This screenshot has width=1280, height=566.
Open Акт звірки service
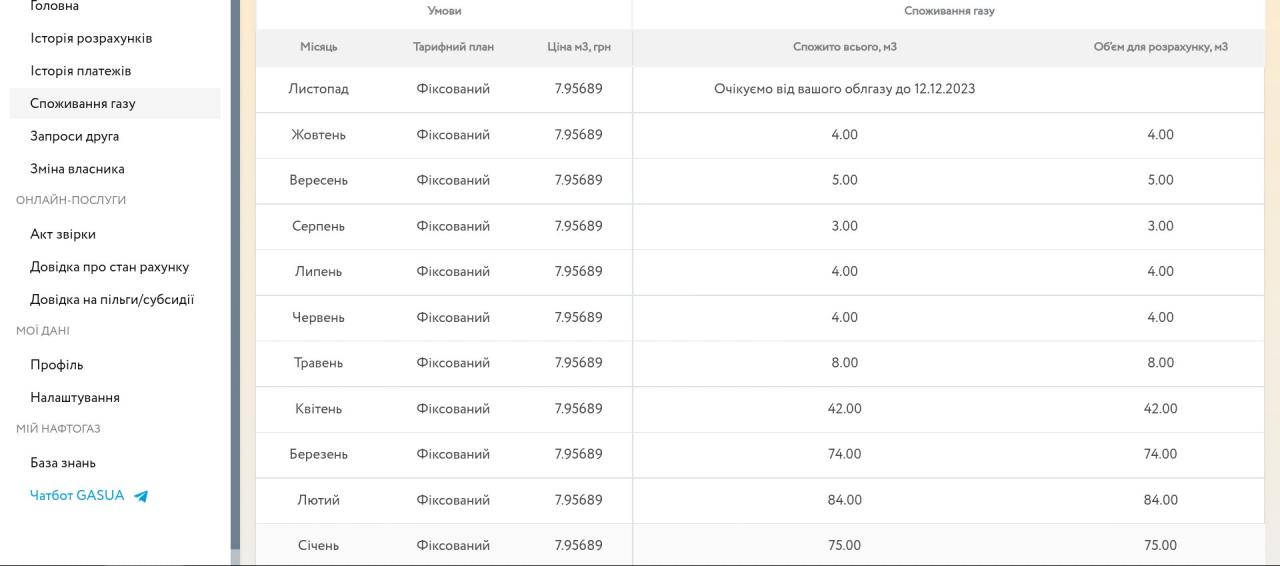coord(63,234)
